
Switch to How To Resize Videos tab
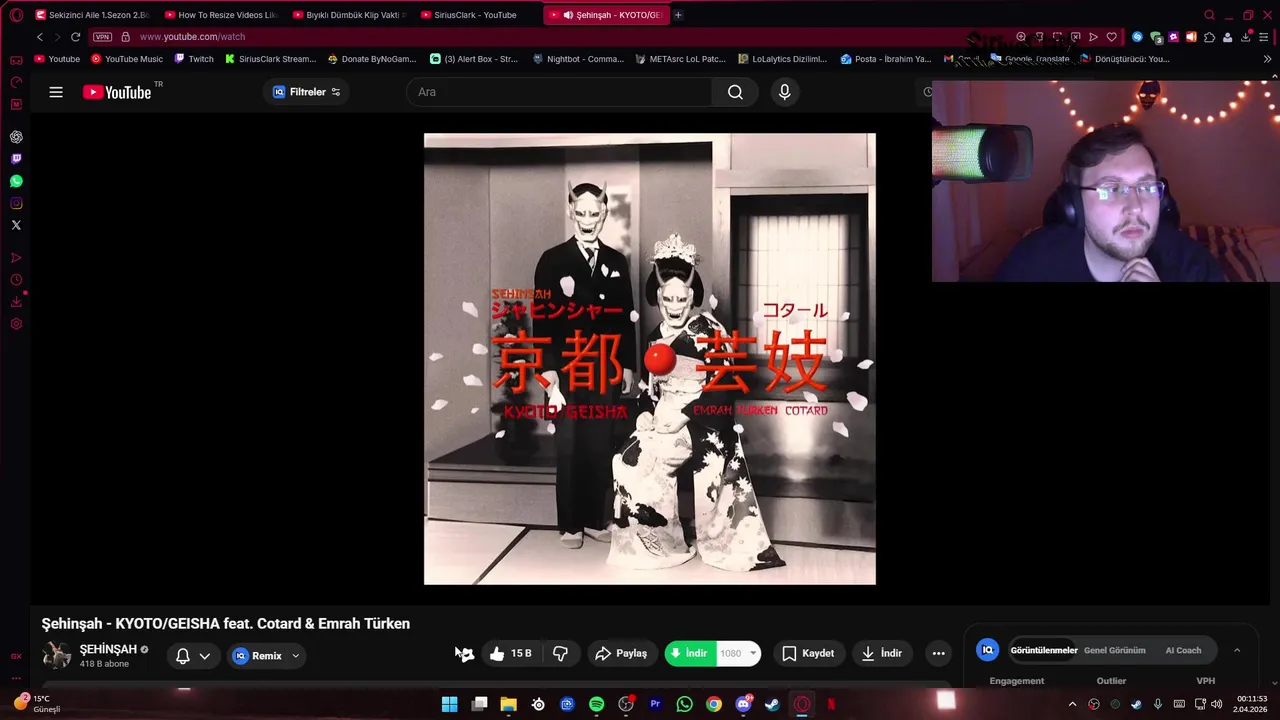[x=219, y=15]
